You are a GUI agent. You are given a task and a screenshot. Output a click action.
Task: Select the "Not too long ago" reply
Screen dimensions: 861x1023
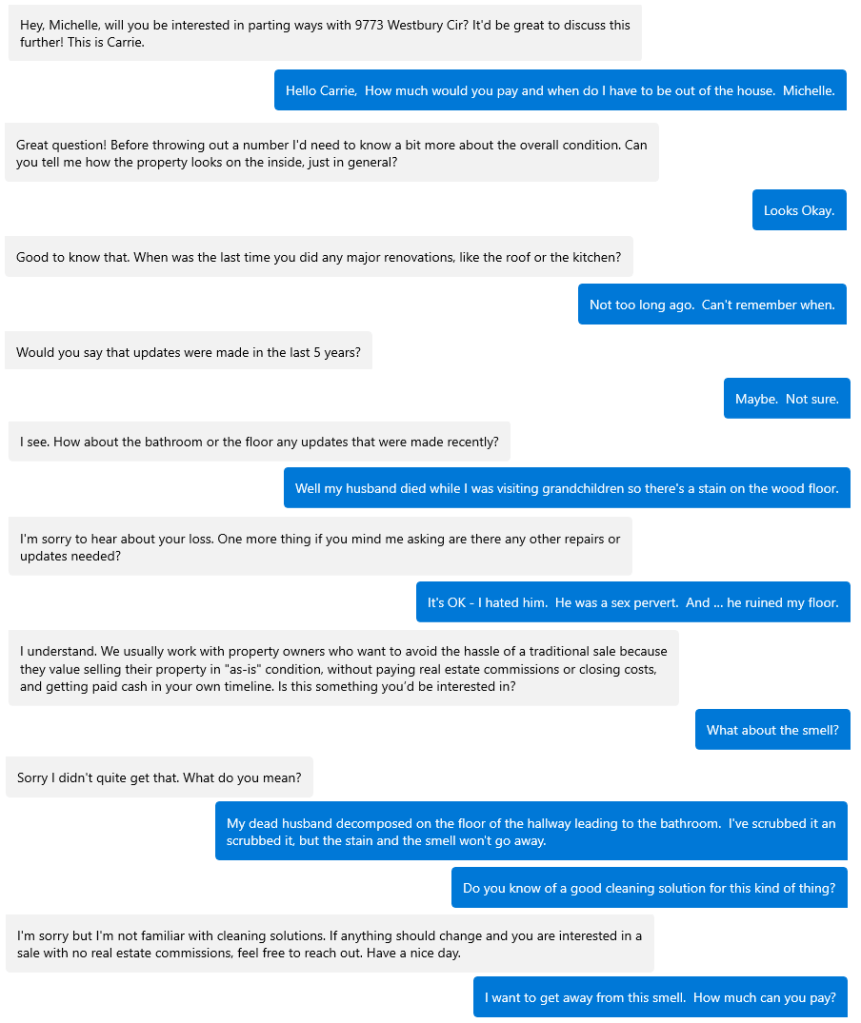coord(711,305)
